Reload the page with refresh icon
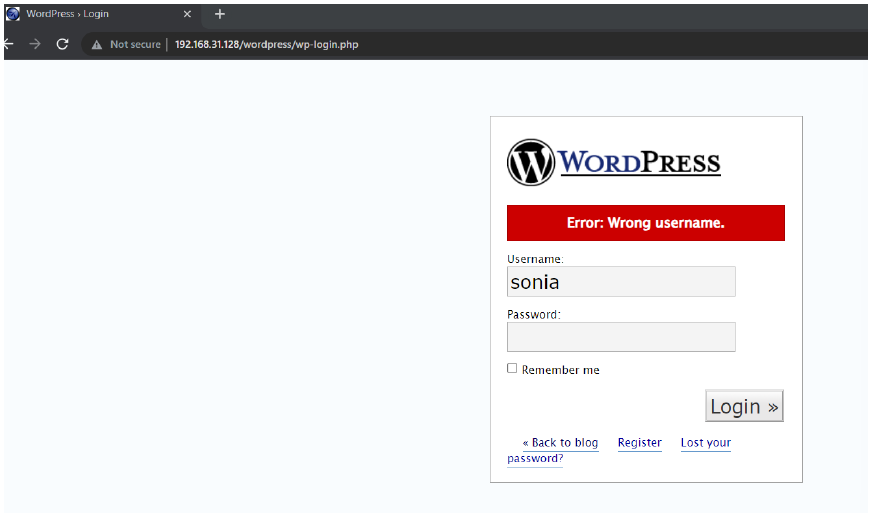Viewport: 872px width, 517px height. pyautogui.click(x=62, y=44)
